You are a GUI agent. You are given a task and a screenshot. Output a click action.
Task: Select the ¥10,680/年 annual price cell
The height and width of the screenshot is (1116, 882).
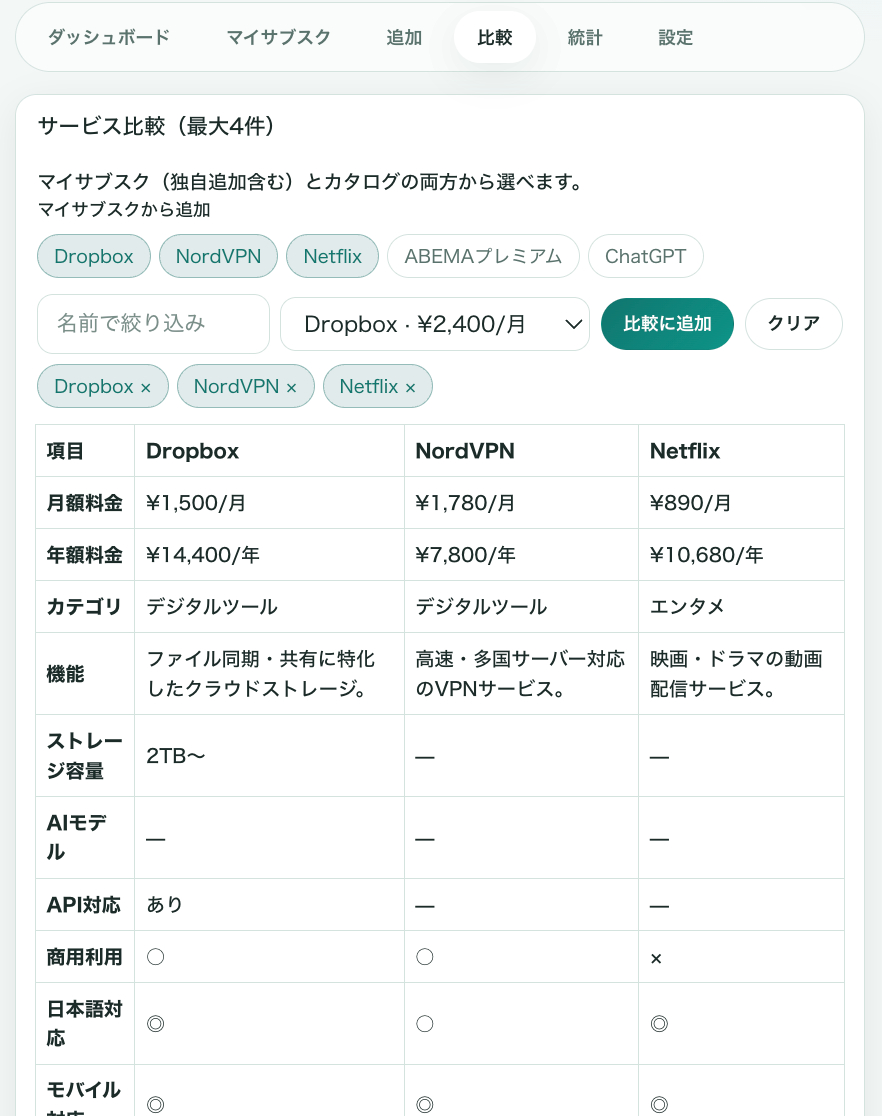tap(741, 555)
